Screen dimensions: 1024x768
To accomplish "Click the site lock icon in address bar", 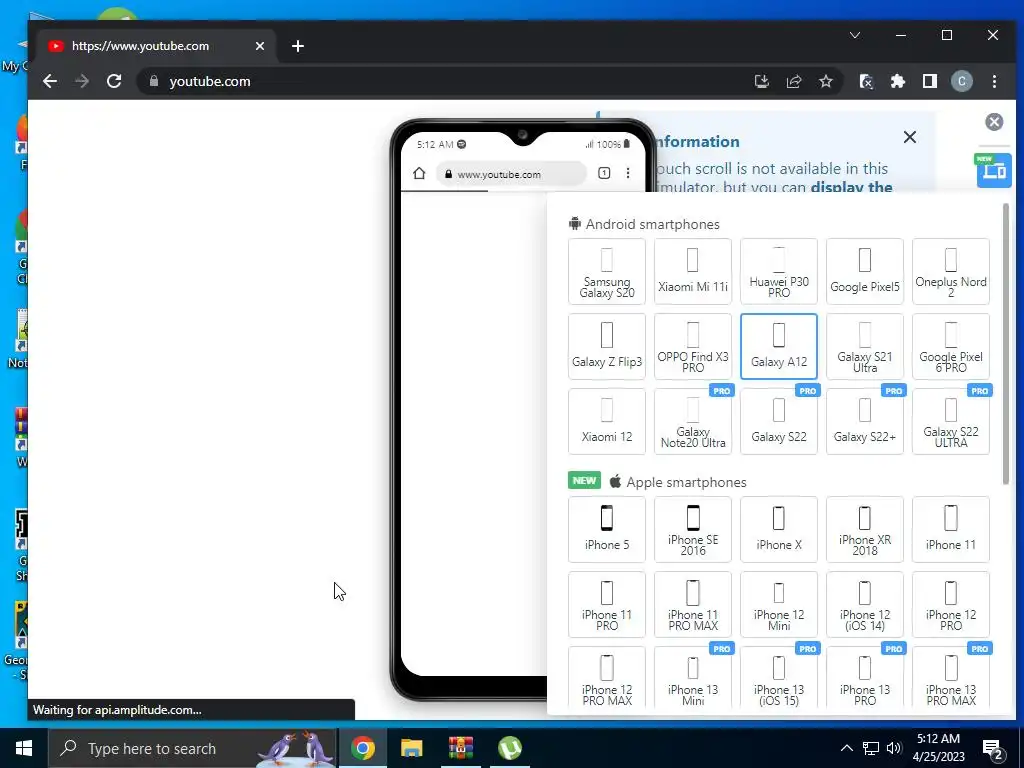I will coord(154,81).
